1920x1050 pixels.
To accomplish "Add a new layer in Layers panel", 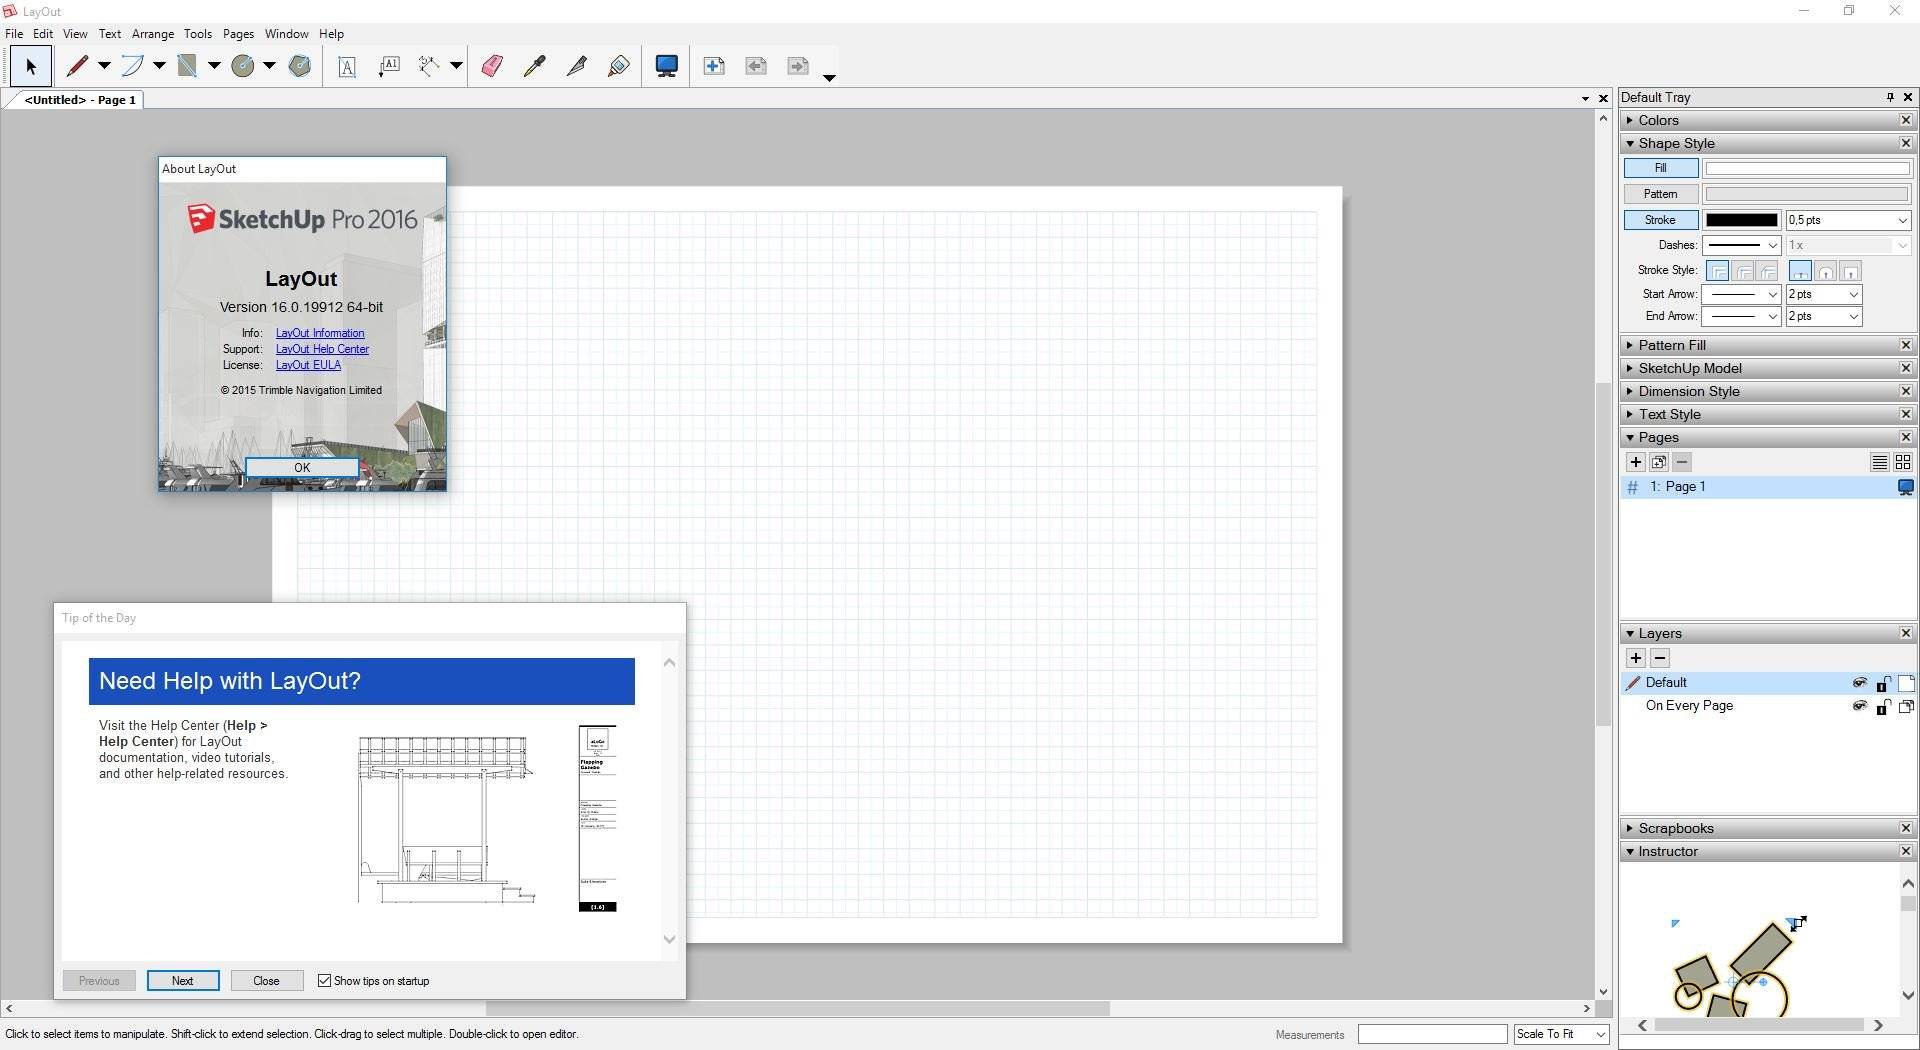I will point(1636,658).
